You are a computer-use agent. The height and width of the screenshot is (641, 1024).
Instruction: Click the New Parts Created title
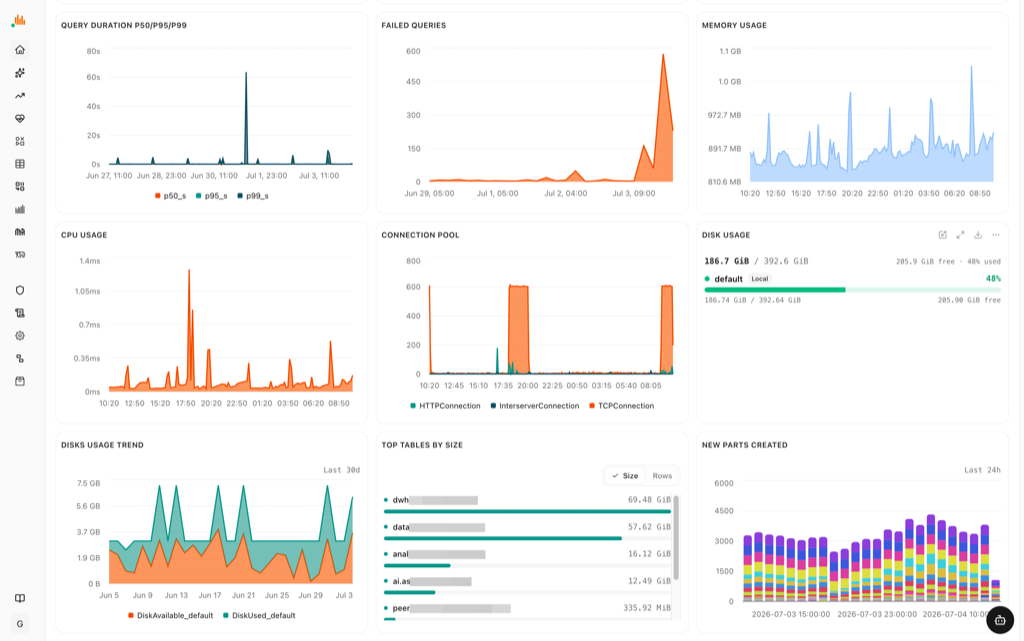click(x=744, y=445)
